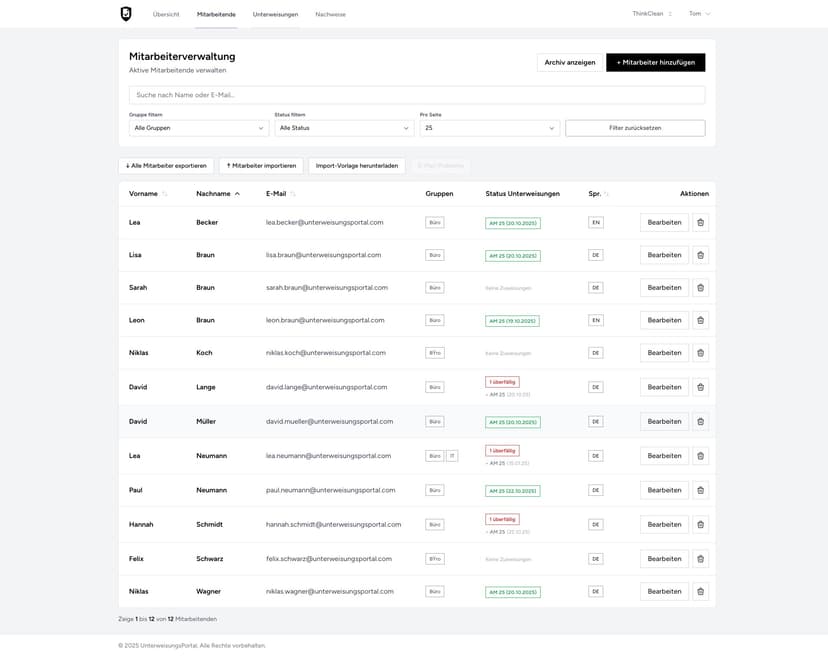This screenshot has width=828, height=657.
Task: Expand the Tom user menu
Action: coord(699,14)
